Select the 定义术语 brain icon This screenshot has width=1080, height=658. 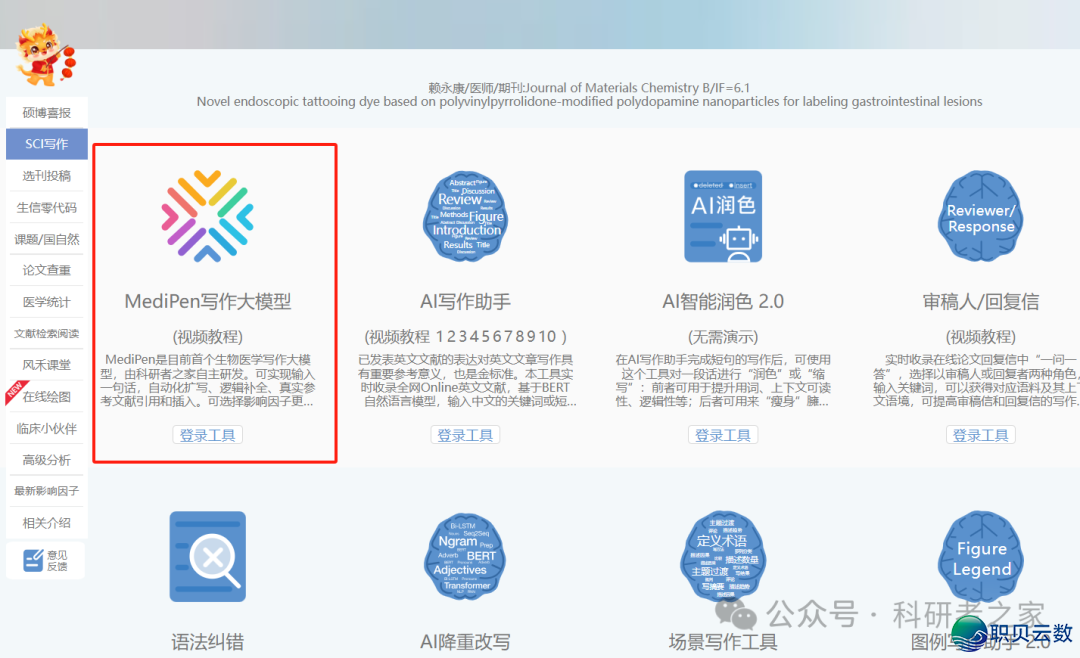click(723, 557)
